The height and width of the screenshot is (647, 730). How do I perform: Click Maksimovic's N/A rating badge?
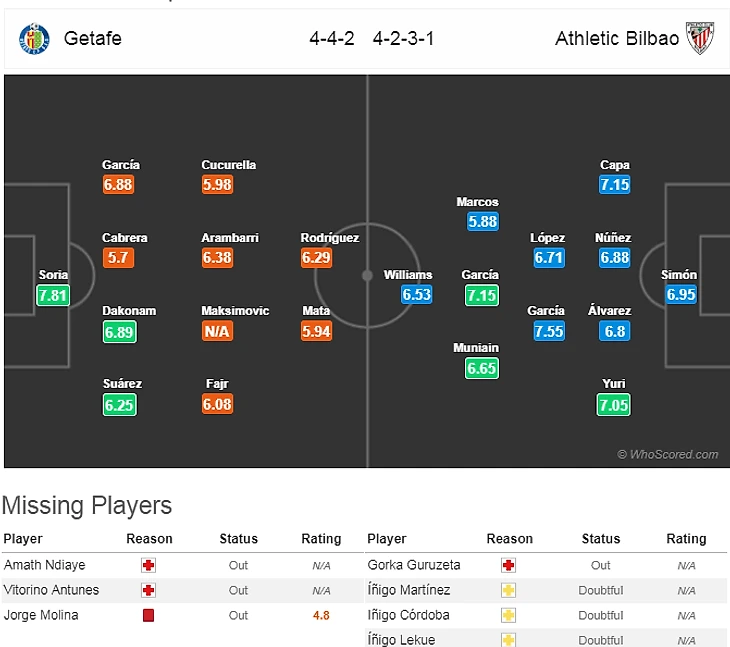coord(217,331)
